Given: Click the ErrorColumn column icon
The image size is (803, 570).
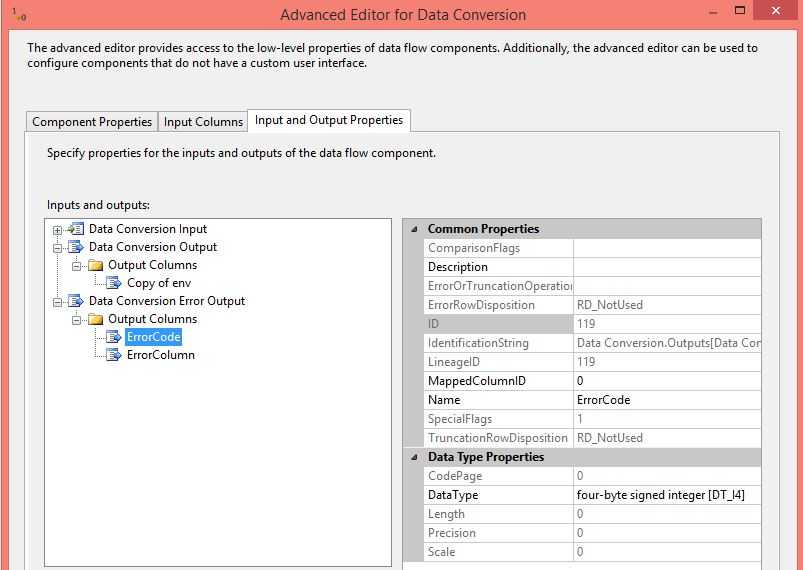Looking at the screenshot, I should 114,355.
